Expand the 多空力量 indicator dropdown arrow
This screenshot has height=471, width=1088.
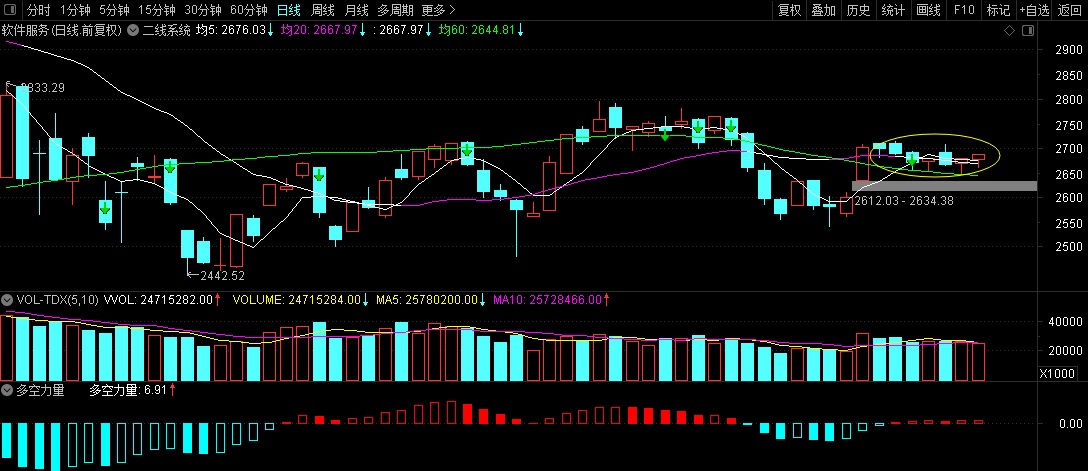pos(7,390)
